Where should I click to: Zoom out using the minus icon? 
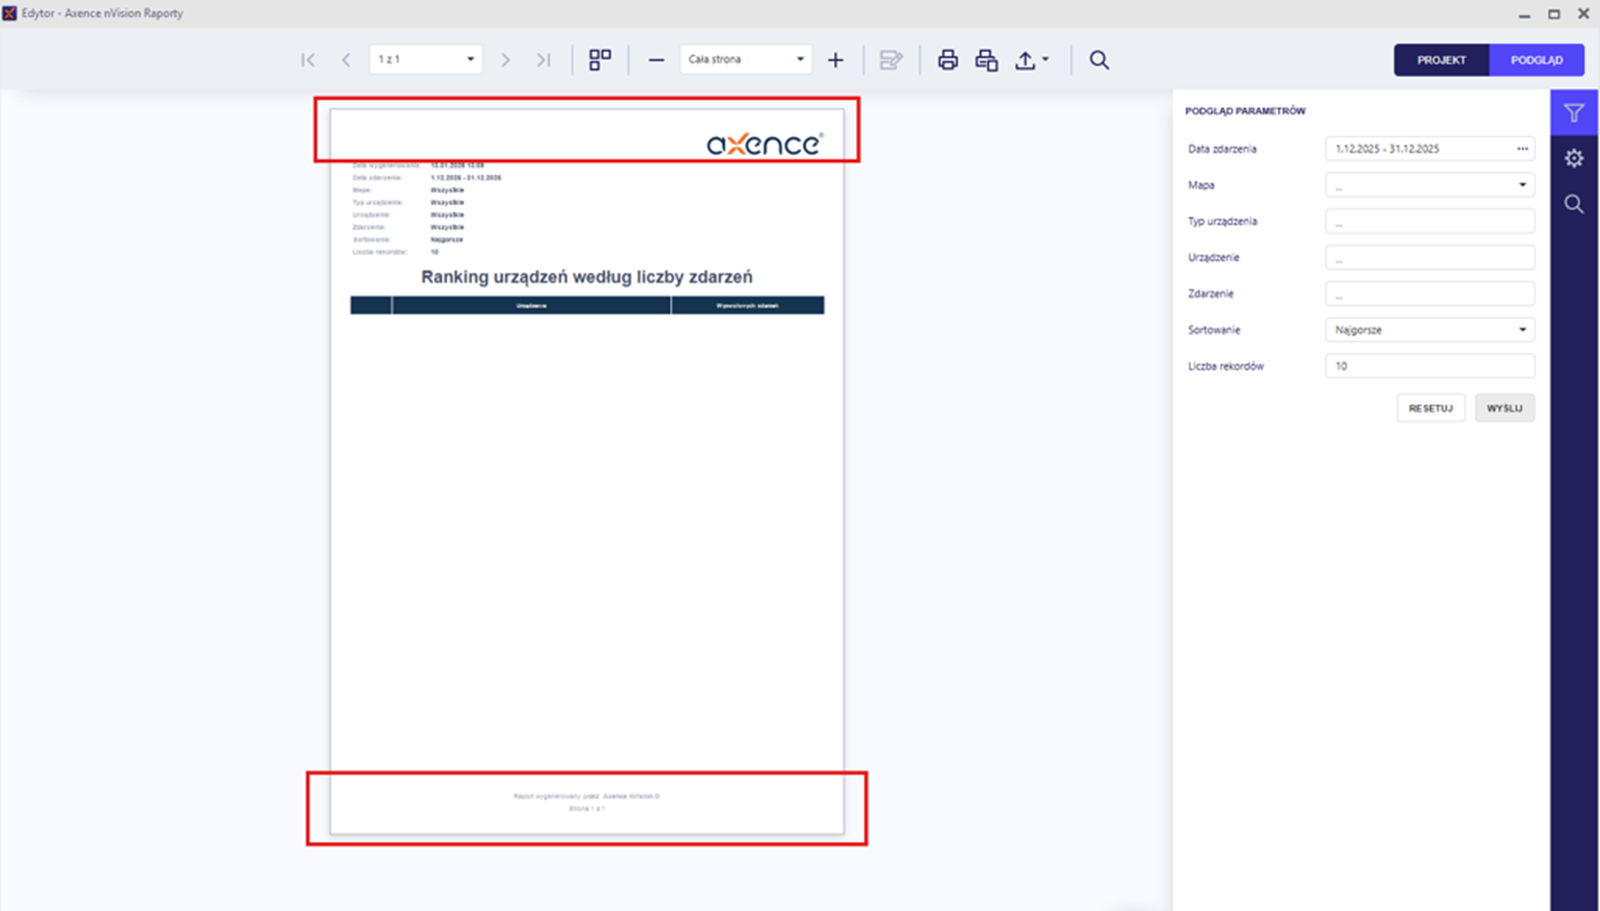pos(656,60)
